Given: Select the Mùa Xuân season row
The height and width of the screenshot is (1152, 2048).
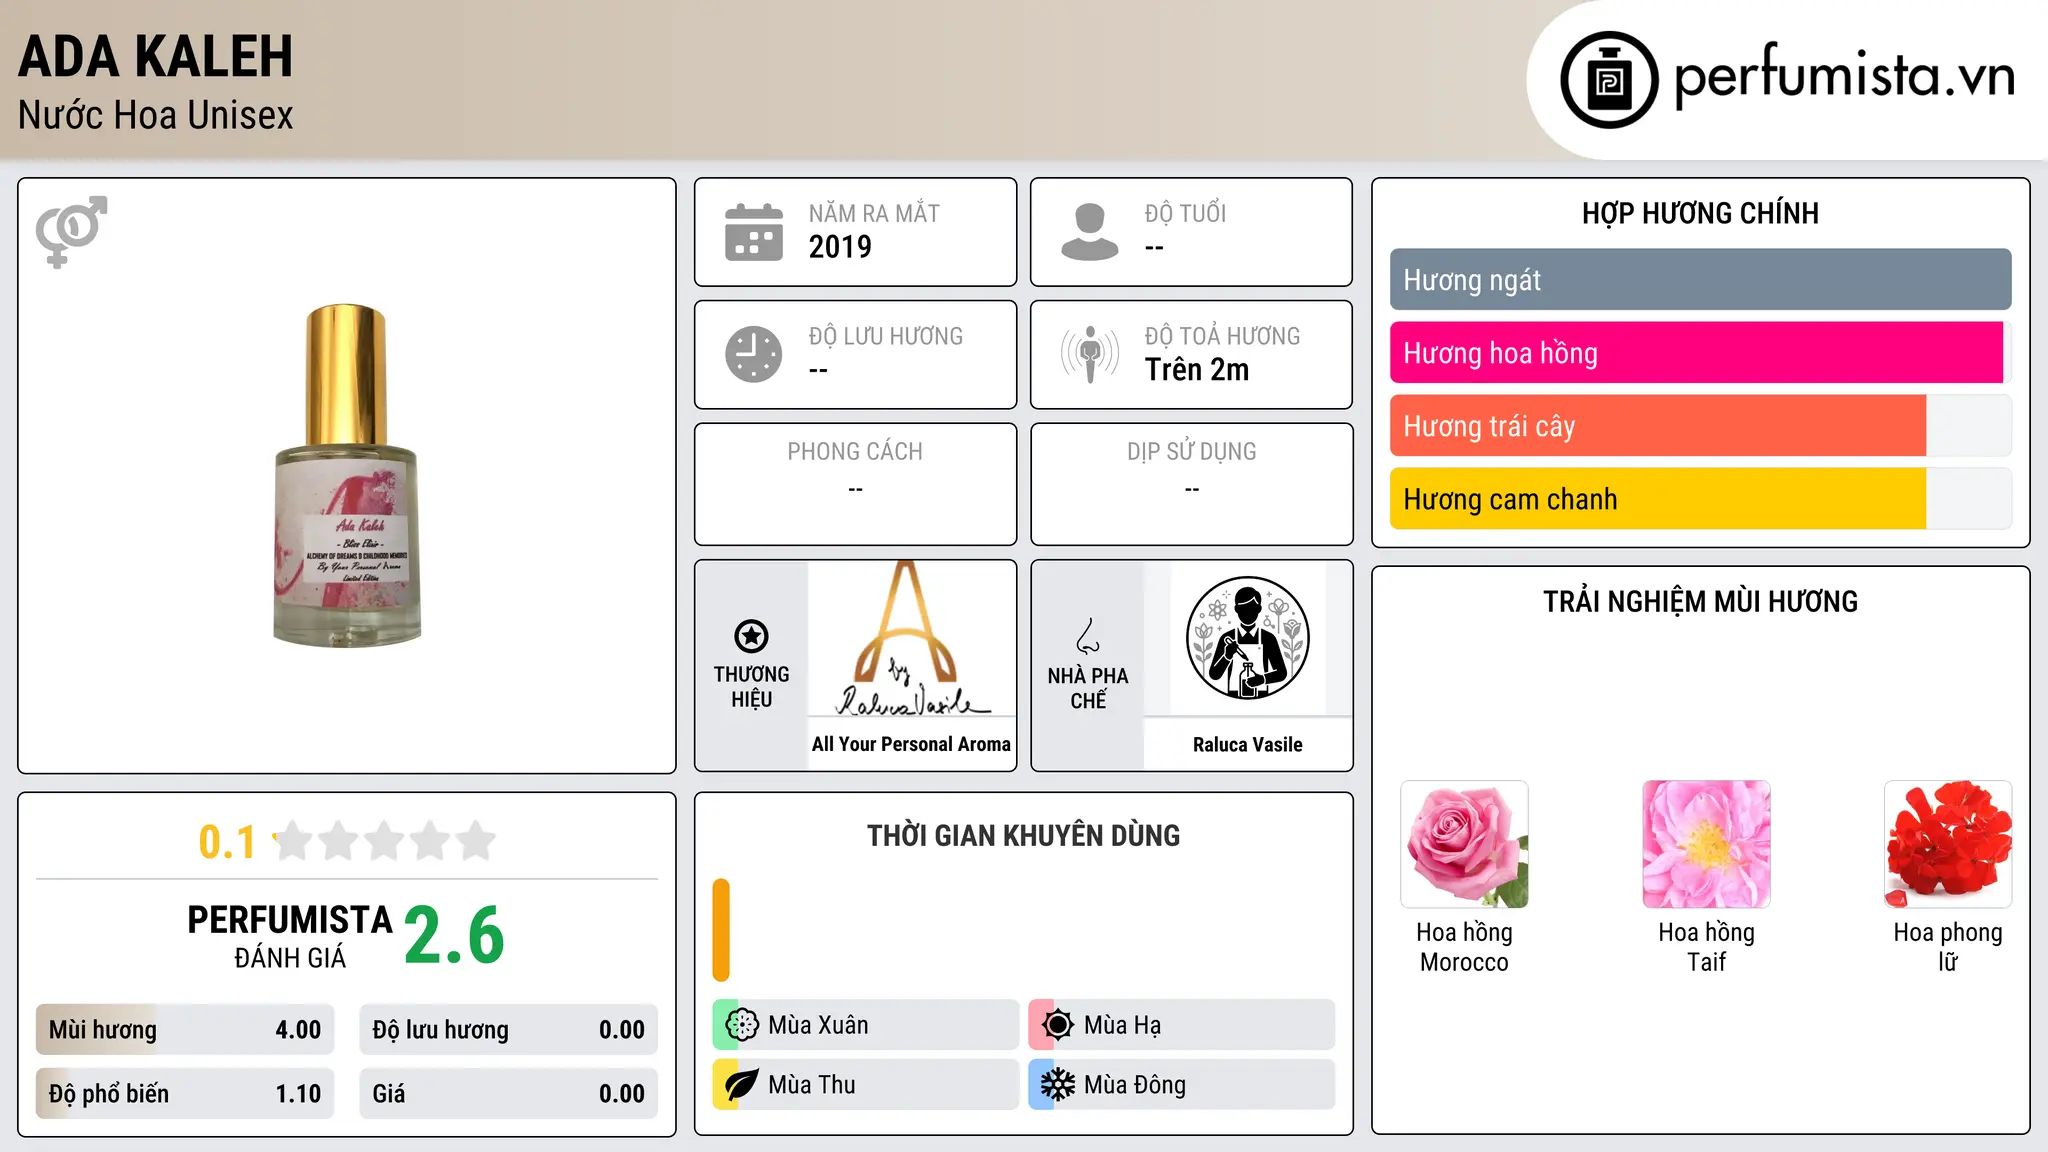Looking at the screenshot, I should [x=865, y=1025].
